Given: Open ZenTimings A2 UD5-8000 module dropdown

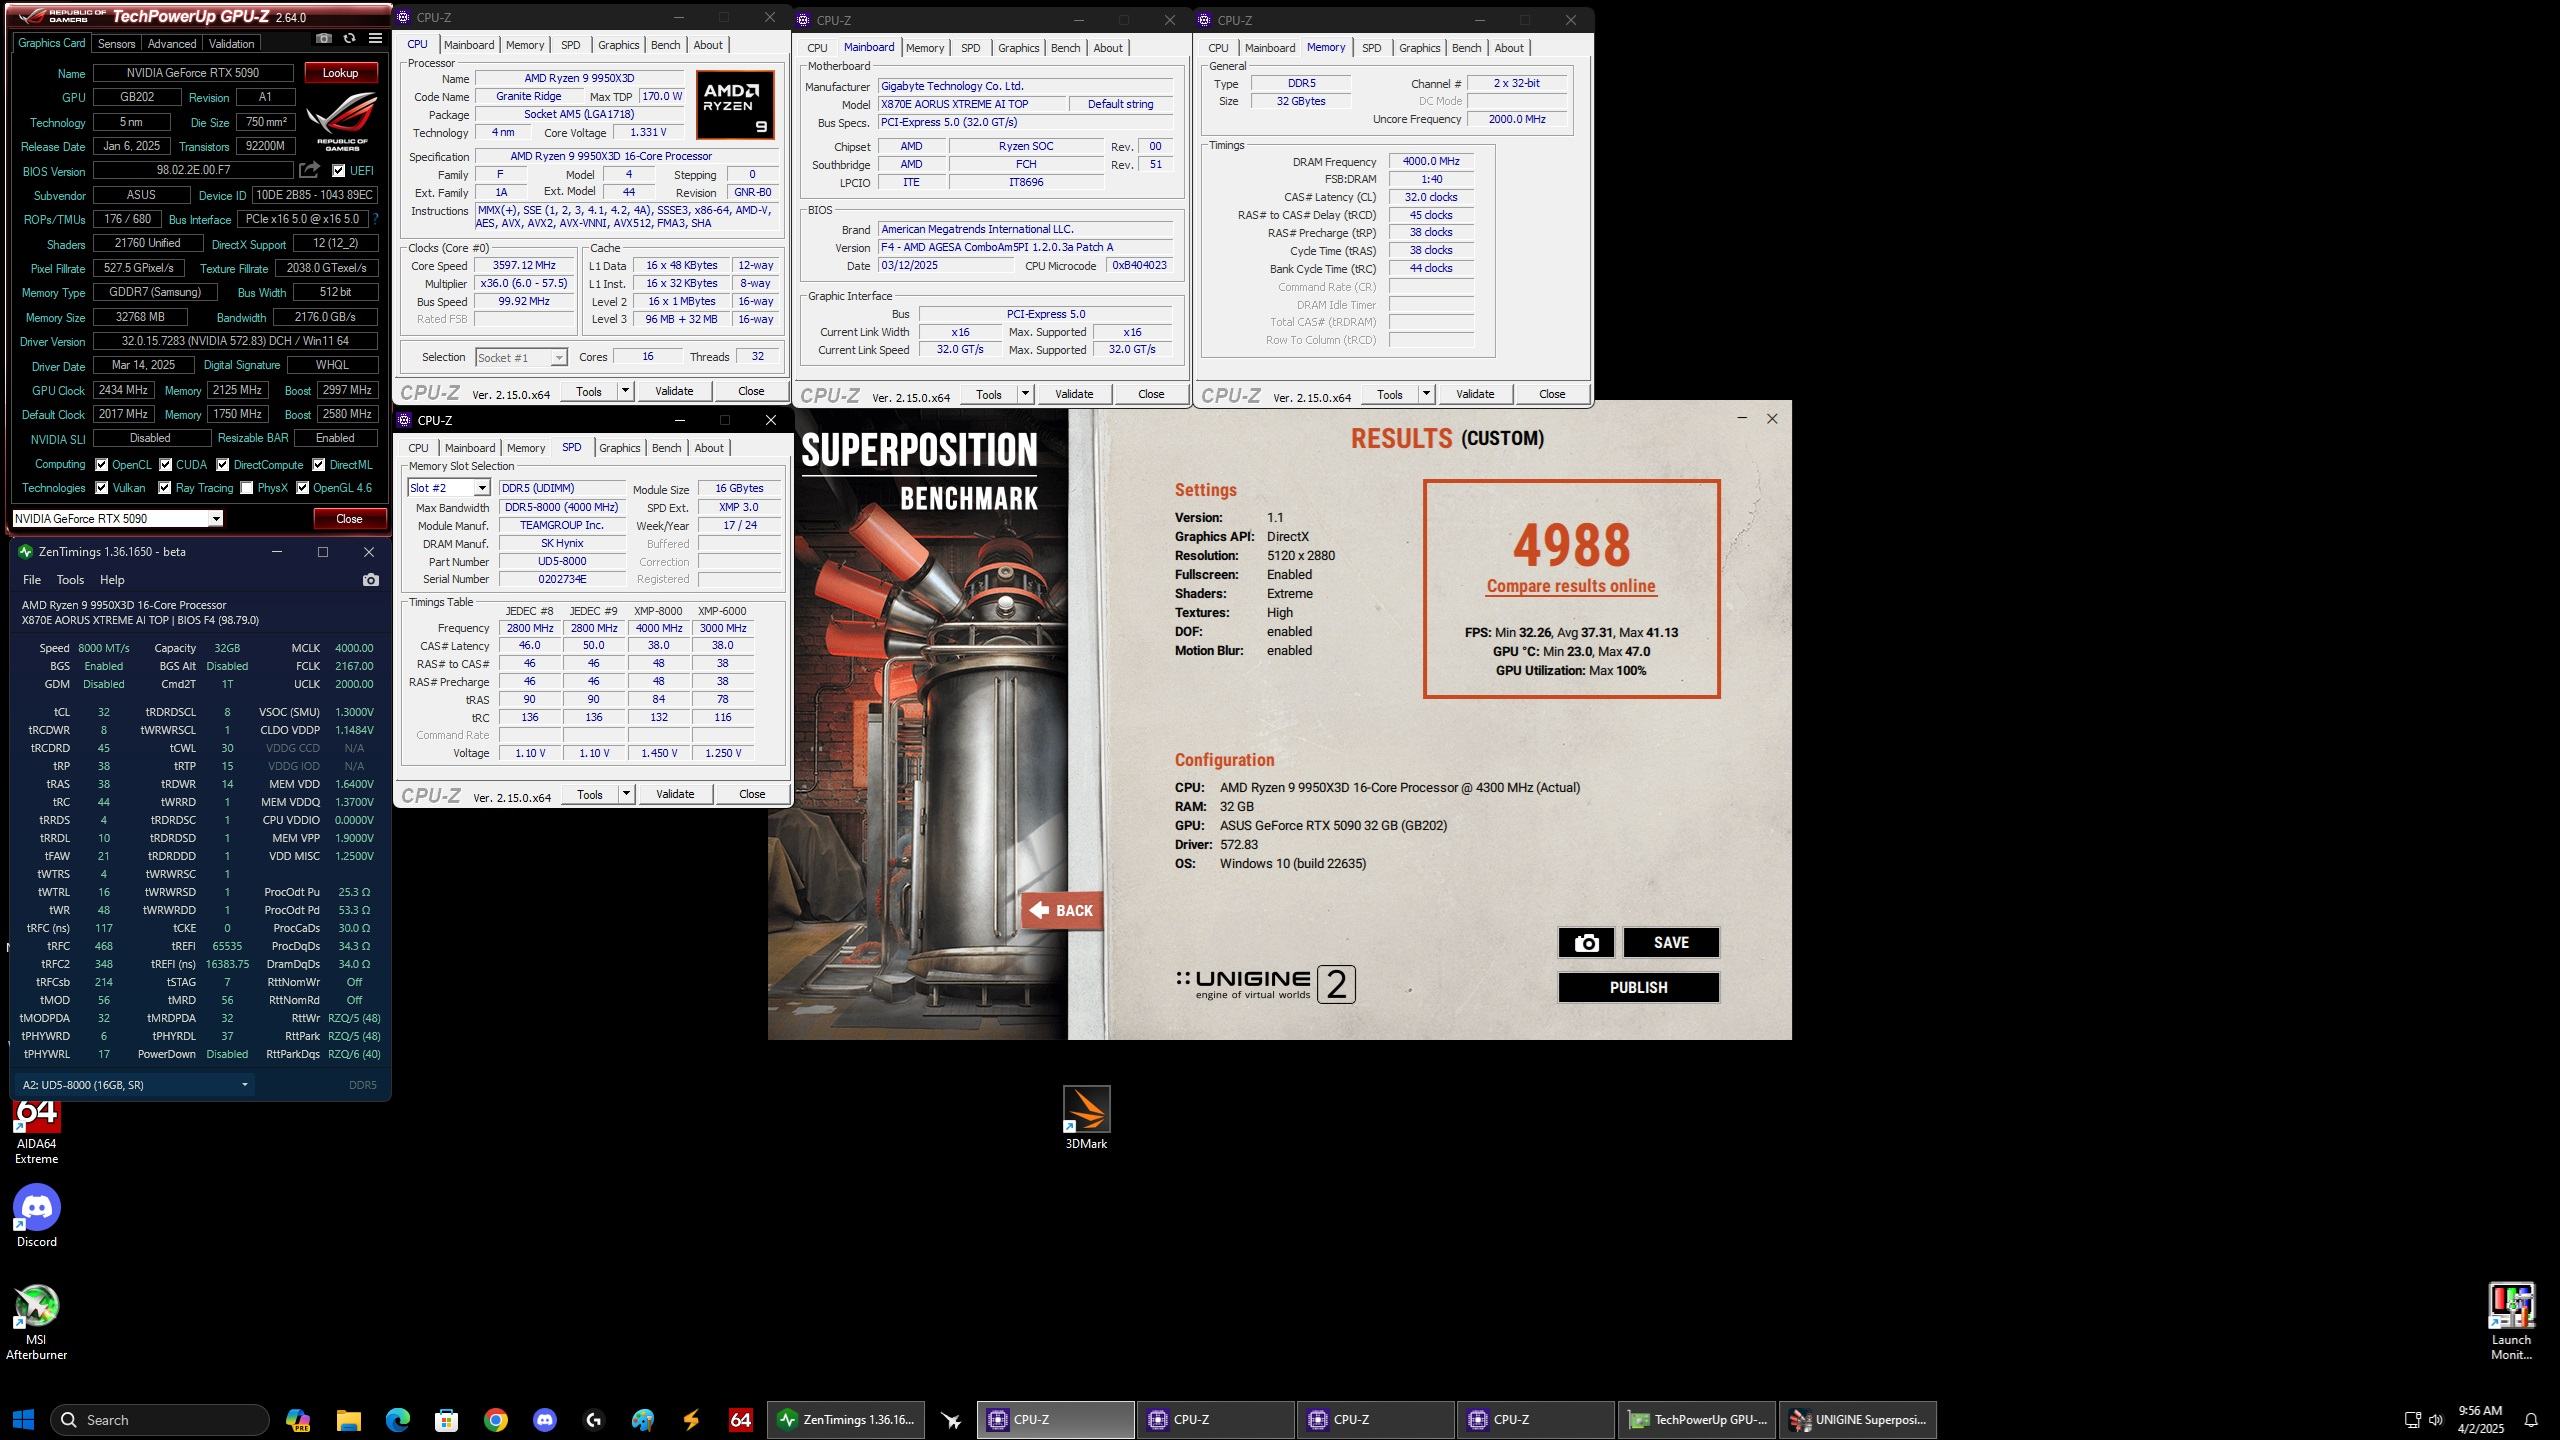Looking at the screenshot, I should tap(135, 1085).
